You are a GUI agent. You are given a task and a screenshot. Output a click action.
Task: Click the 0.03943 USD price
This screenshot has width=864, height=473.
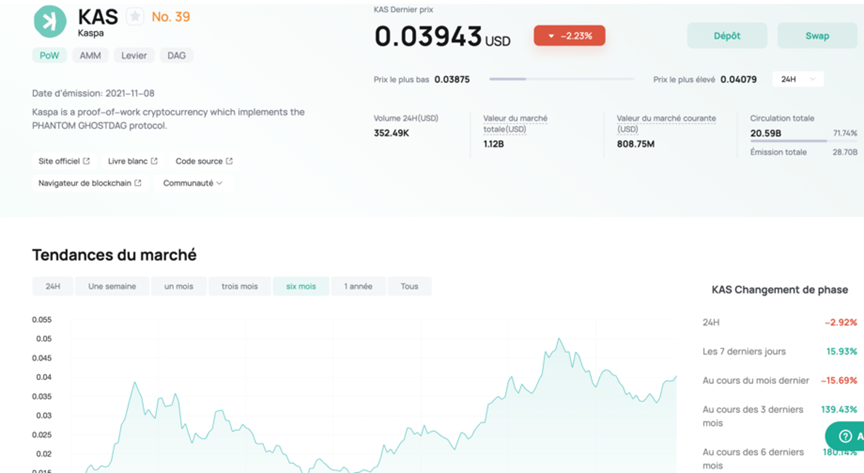(x=442, y=37)
